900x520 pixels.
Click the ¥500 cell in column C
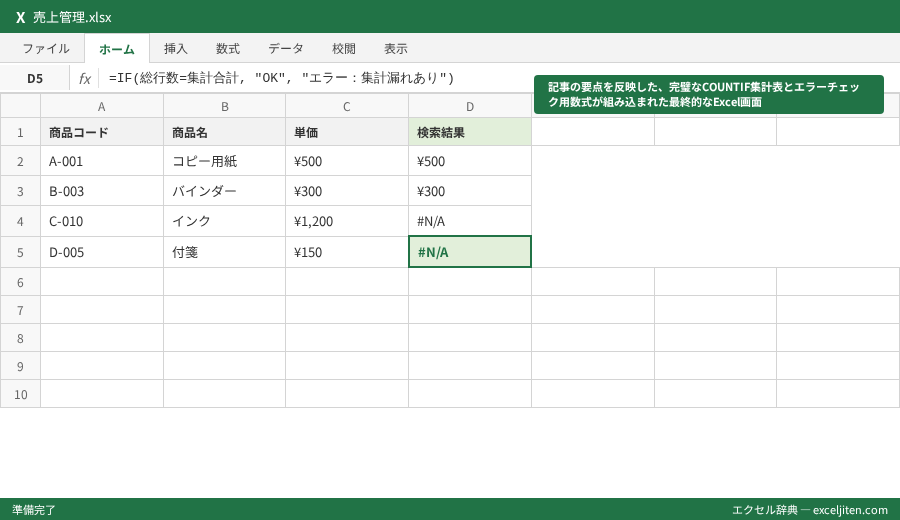[347, 161]
